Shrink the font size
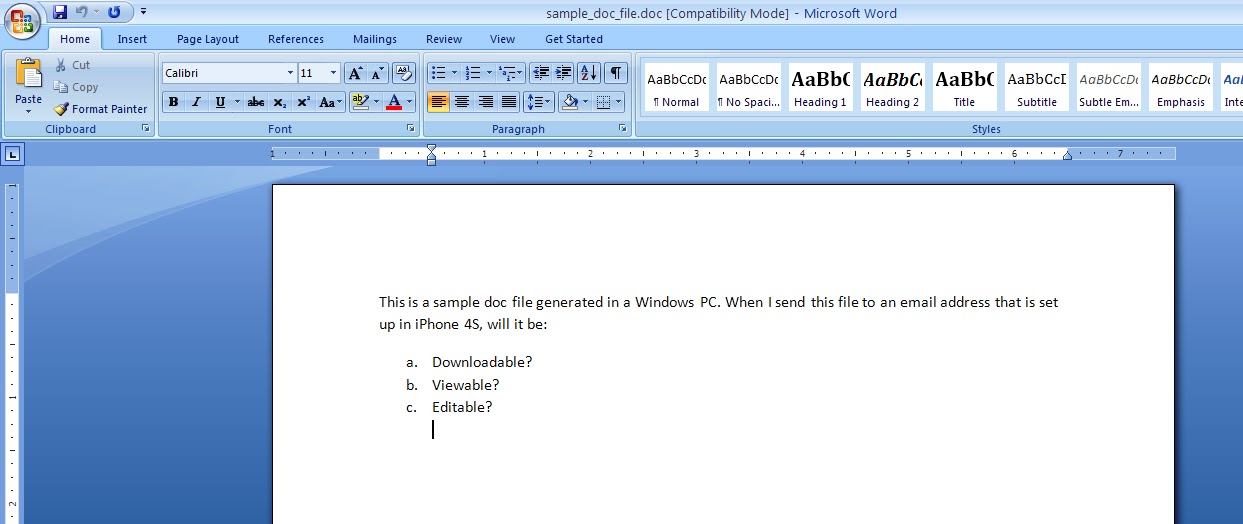This screenshot has height=524, width=1243. tap(378, 73)
